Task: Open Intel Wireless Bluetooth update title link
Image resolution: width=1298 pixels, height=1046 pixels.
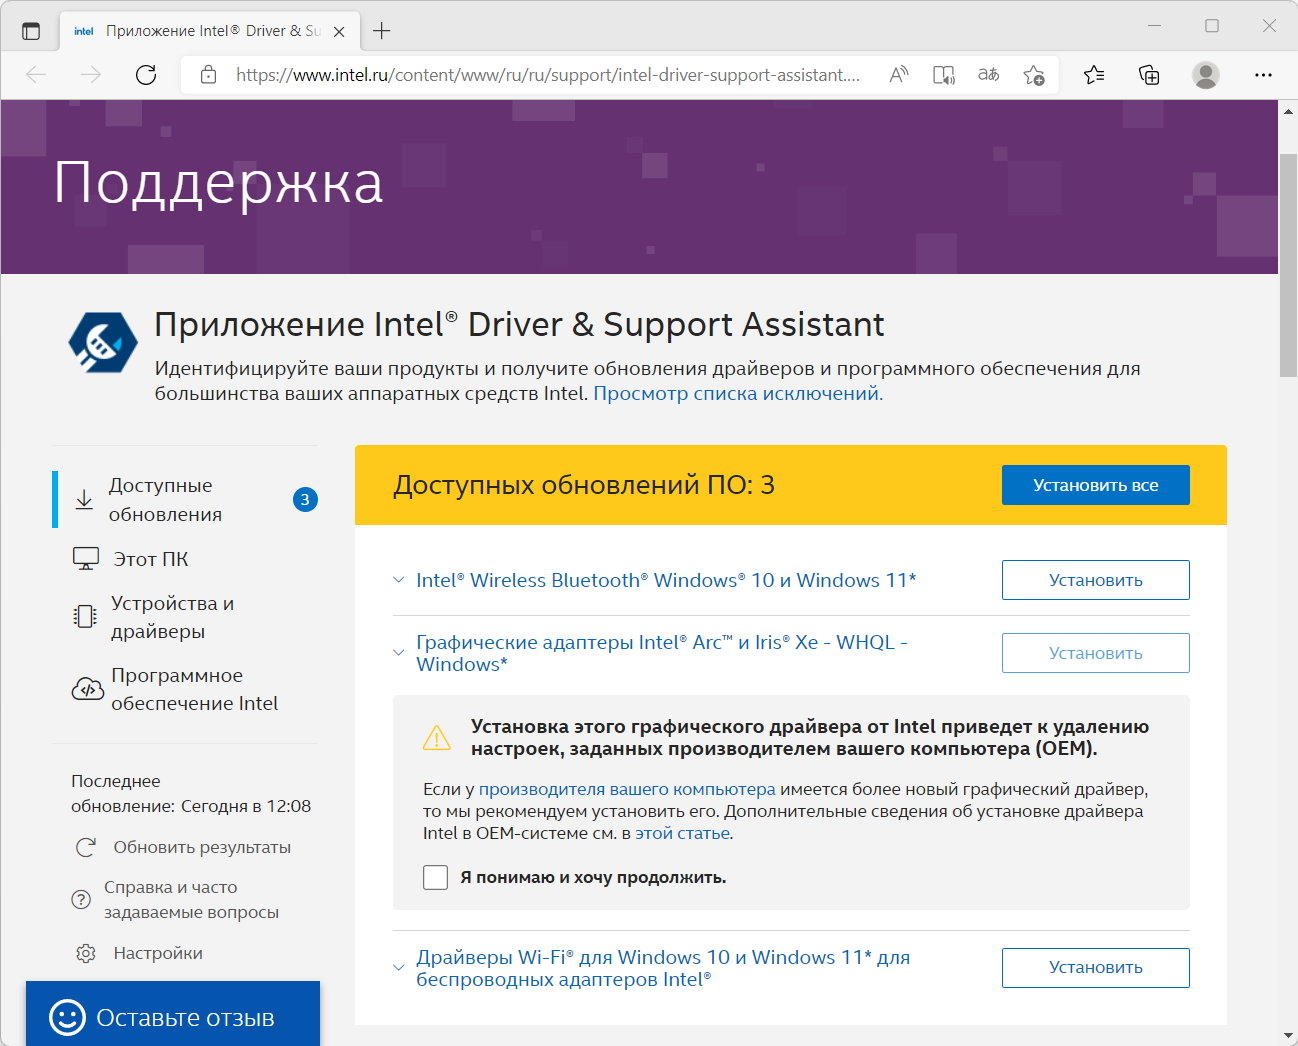Action: (x=666, y=580)
